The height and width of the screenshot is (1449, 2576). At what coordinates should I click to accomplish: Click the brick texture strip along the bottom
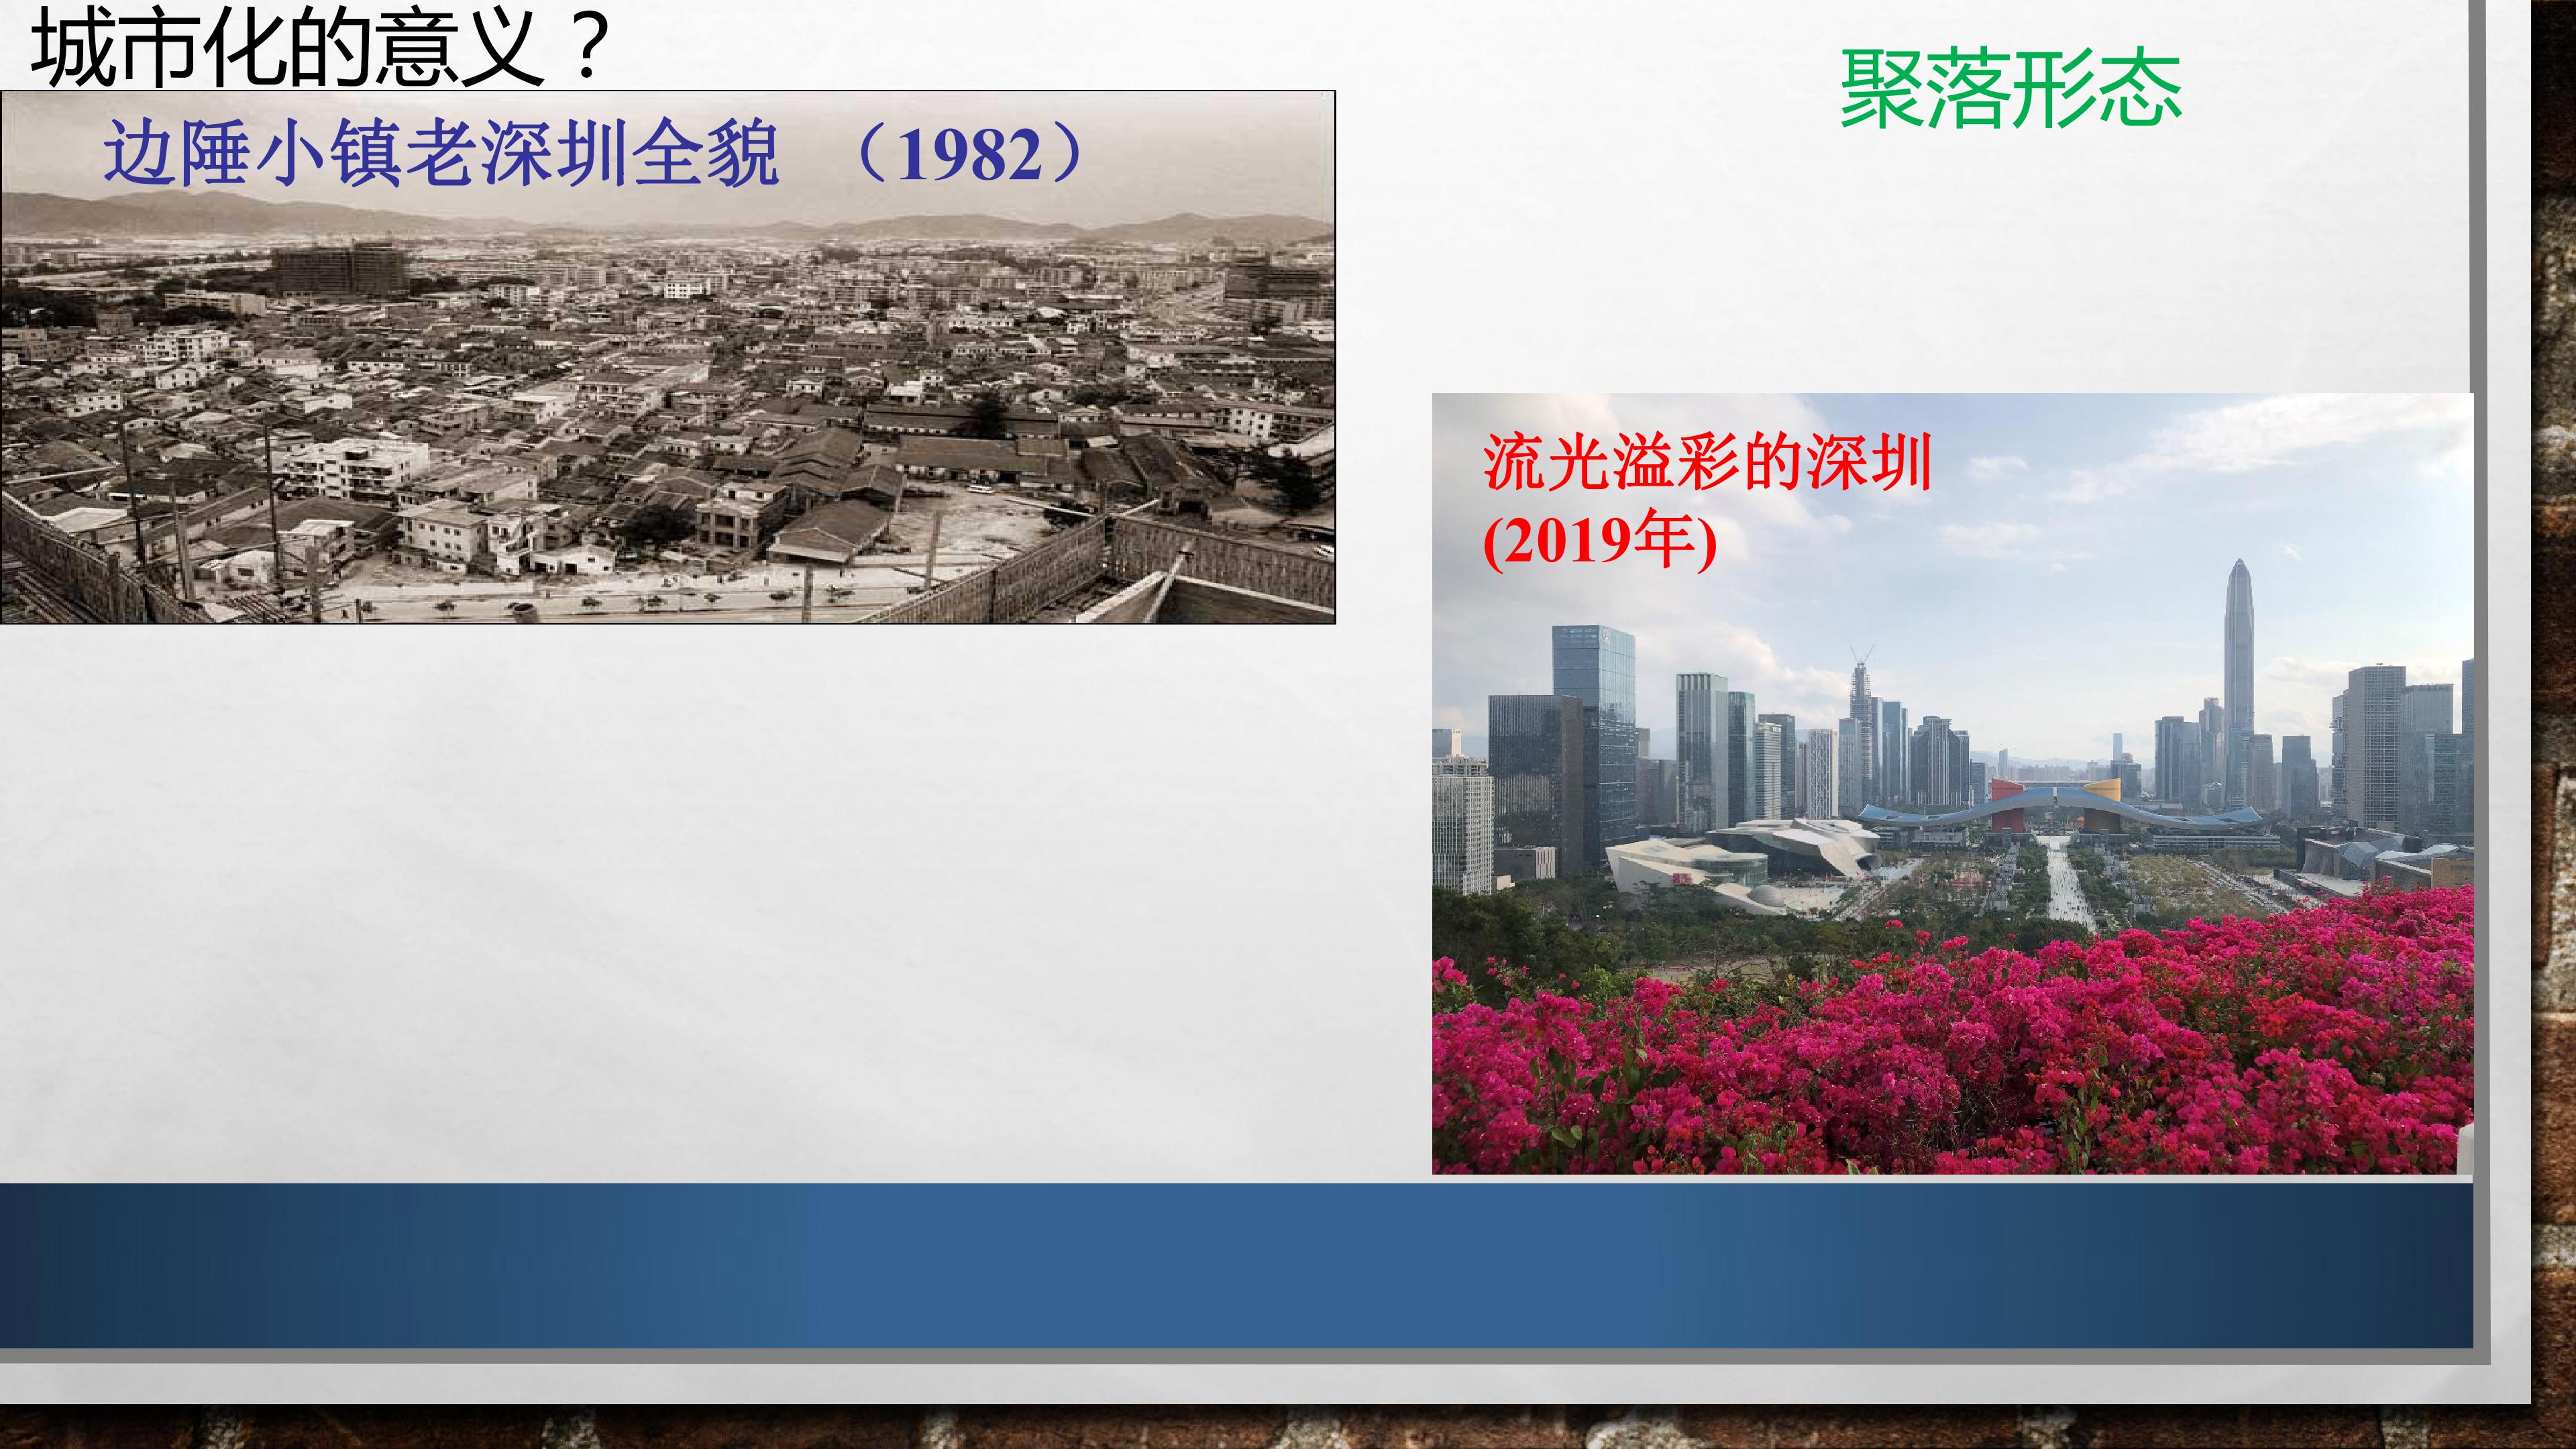pos(1288,1428)
